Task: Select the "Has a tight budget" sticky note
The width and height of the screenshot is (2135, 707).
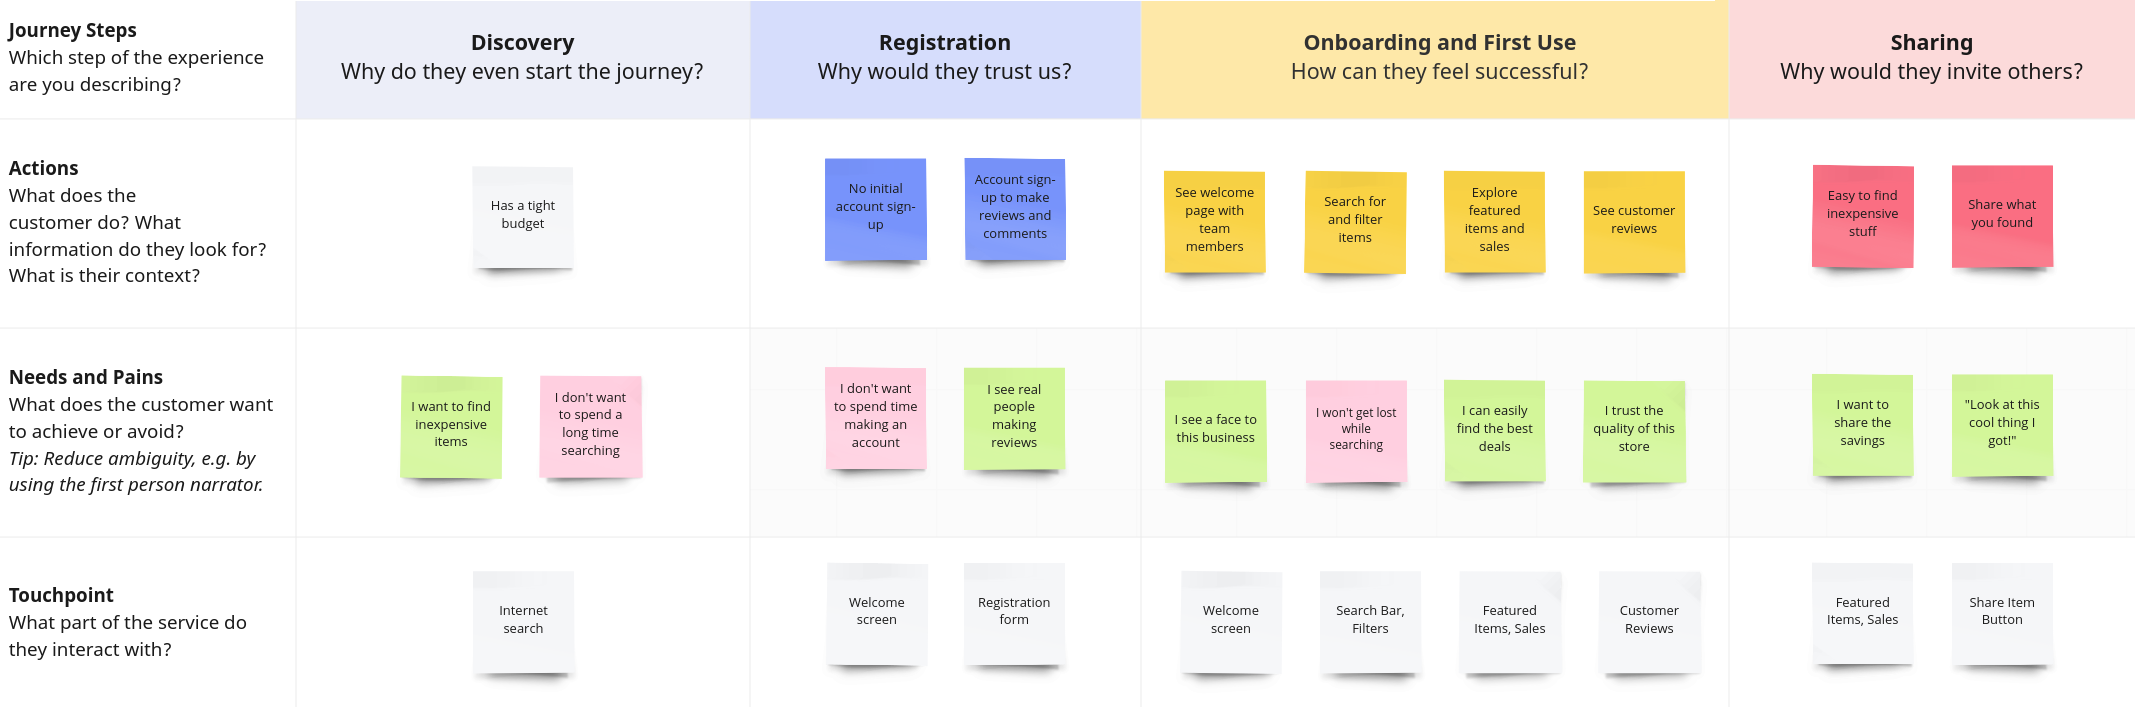Action: [522, 216]
